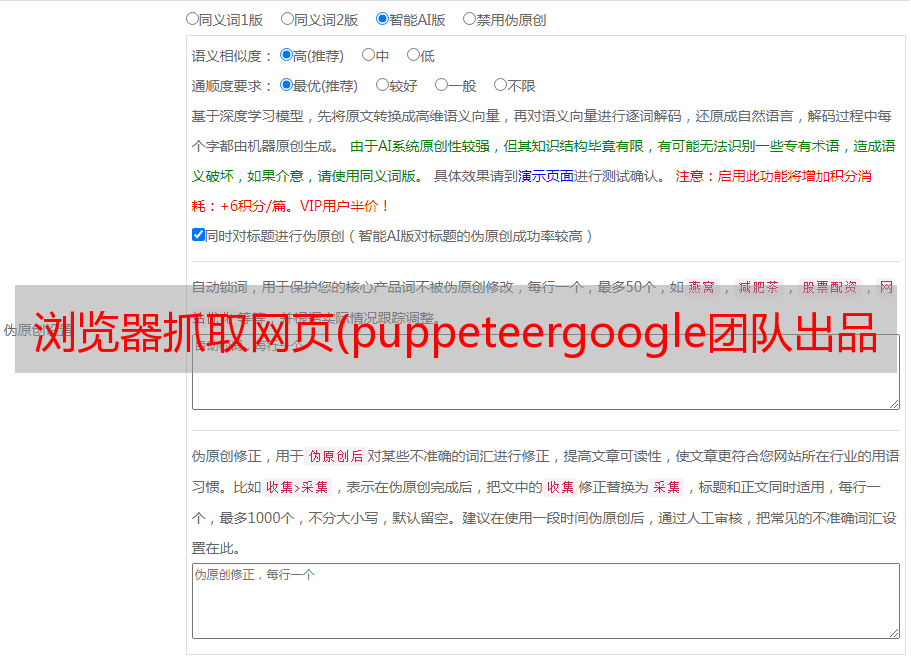Screen dimensions: 911x658
Task: Grab the resize handle of 伪原创修正 textarea
Action: pyautogui.click(x=894, y=633)
